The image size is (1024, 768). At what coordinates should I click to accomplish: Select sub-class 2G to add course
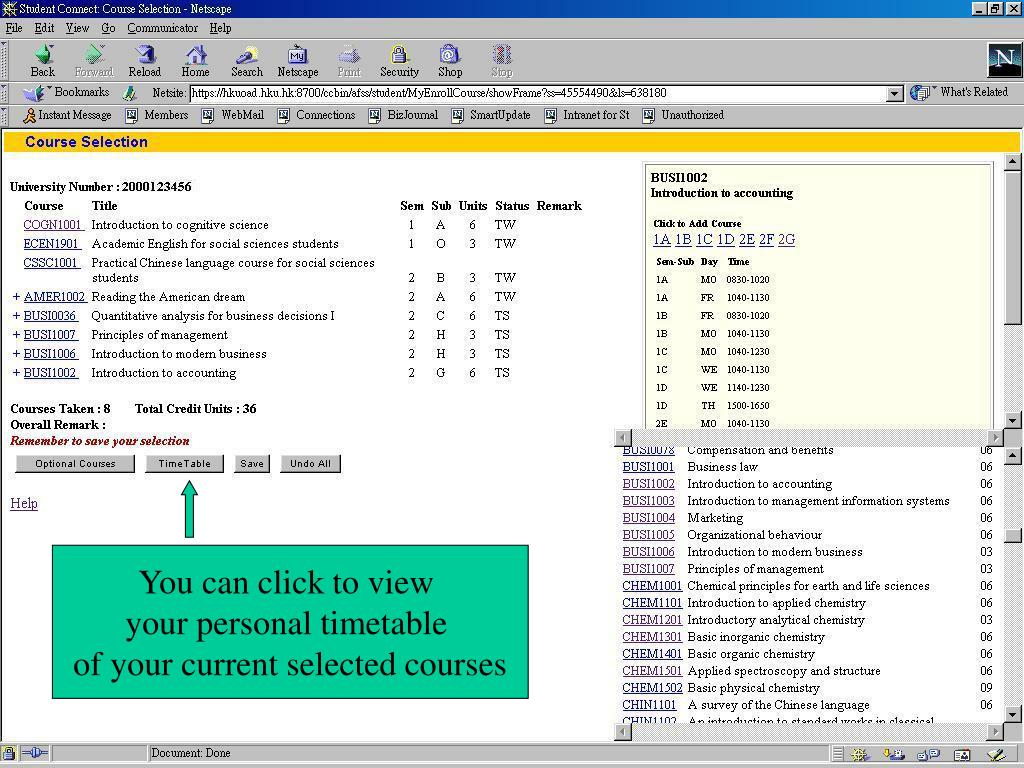[x=786, y=240]
